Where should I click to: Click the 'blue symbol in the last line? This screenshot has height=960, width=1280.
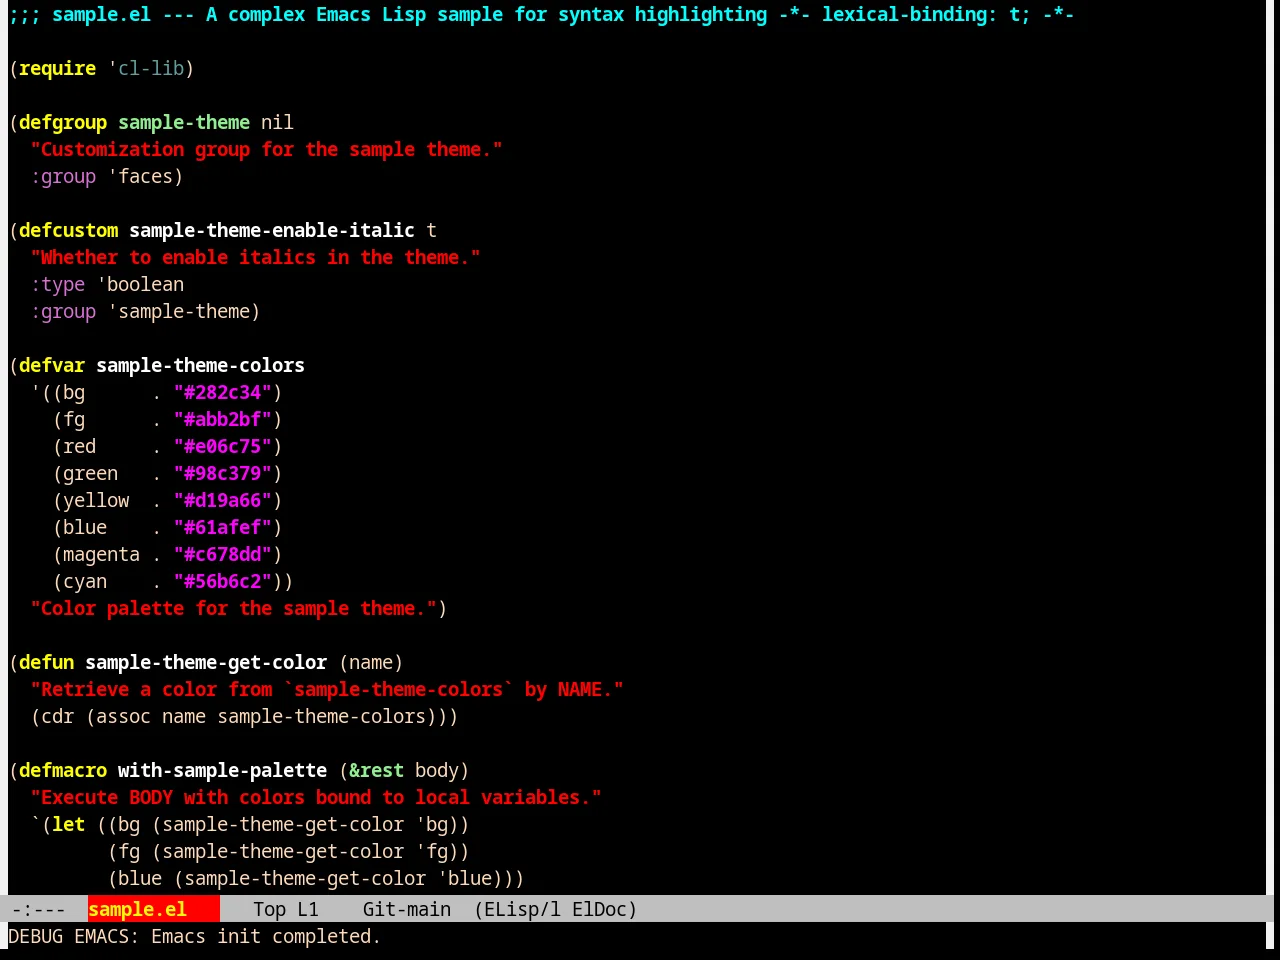[464, 878]
